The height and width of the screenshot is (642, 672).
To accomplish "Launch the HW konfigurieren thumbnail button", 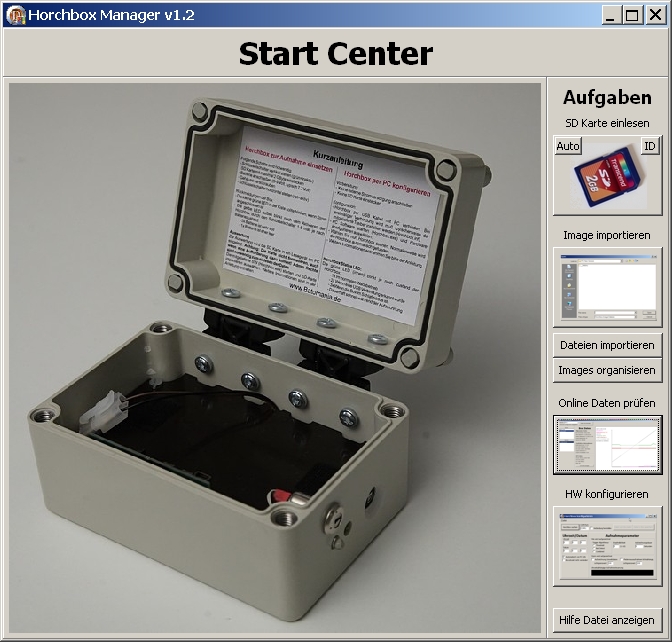I will click(x=607, y=545).
